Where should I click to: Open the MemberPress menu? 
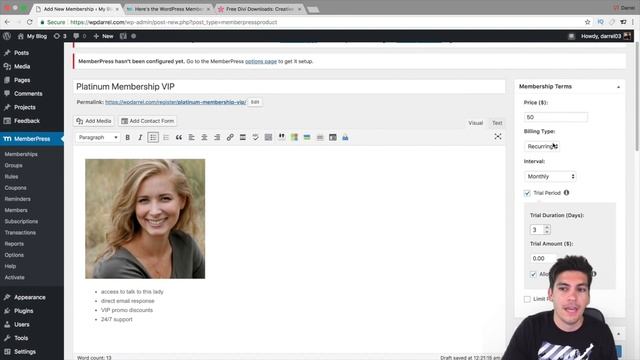pyautogui.click(x=32, y=139)
